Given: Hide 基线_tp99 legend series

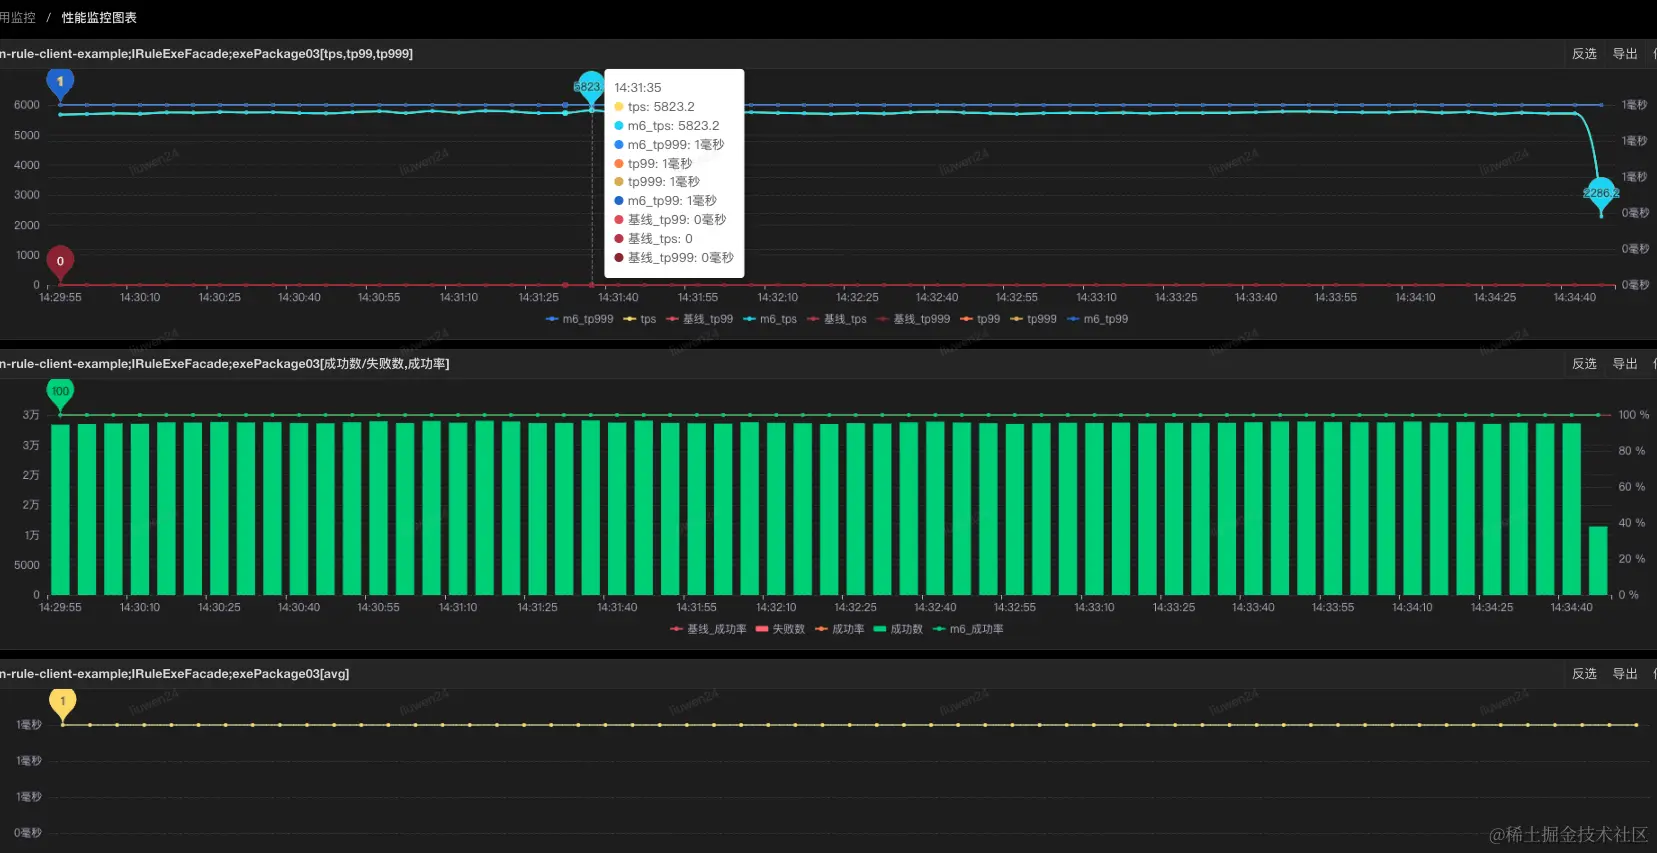Looking at the screenshot, I should coord(699,319).
